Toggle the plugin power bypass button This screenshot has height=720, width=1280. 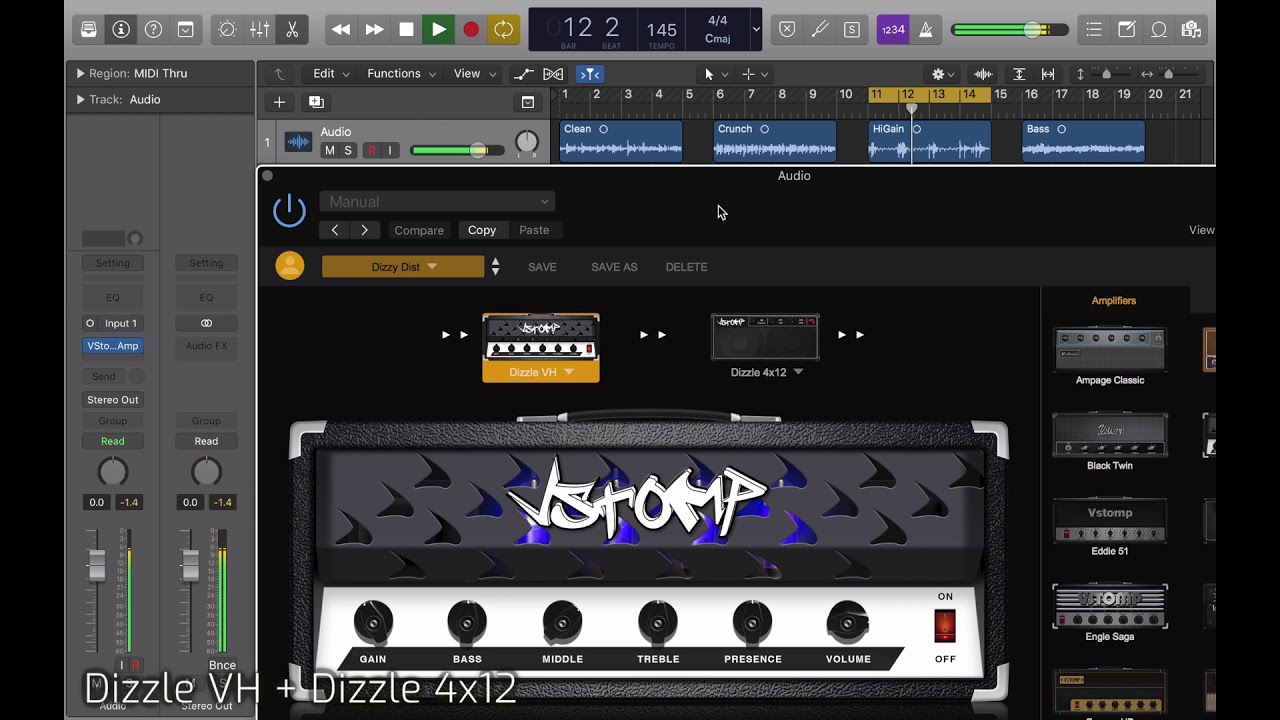[289, 211]
